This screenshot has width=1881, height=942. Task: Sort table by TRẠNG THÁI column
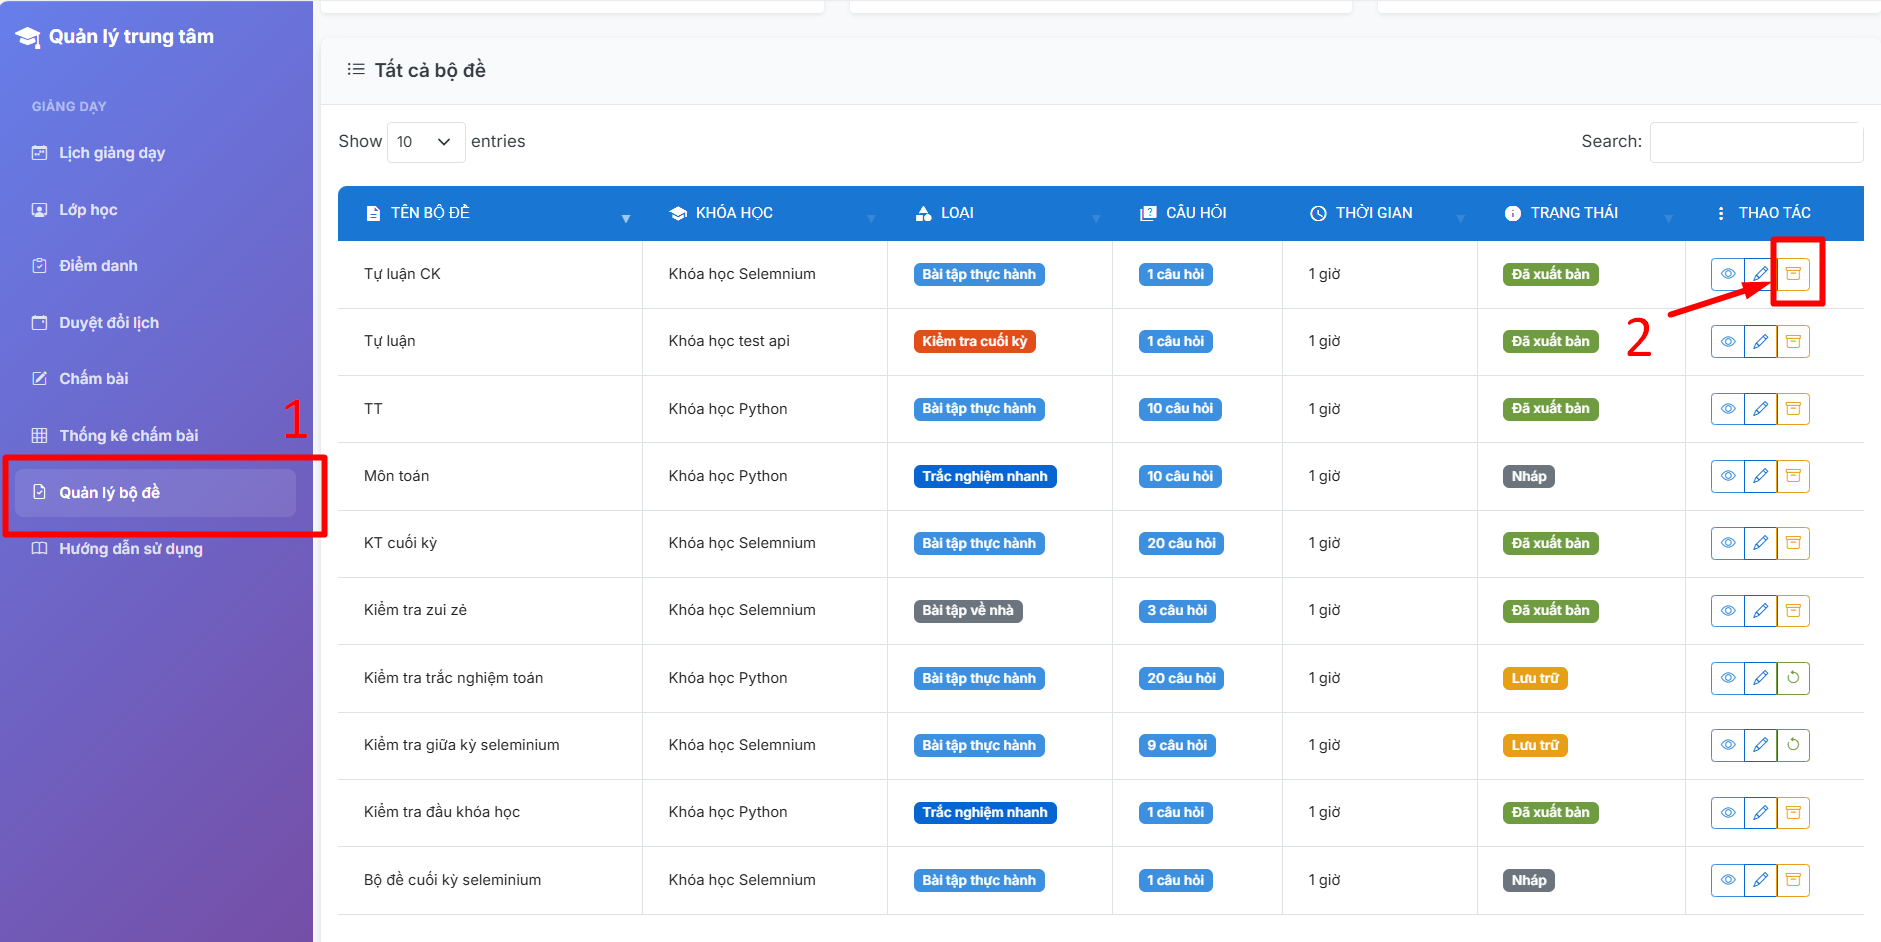[x=1573, y=213]
